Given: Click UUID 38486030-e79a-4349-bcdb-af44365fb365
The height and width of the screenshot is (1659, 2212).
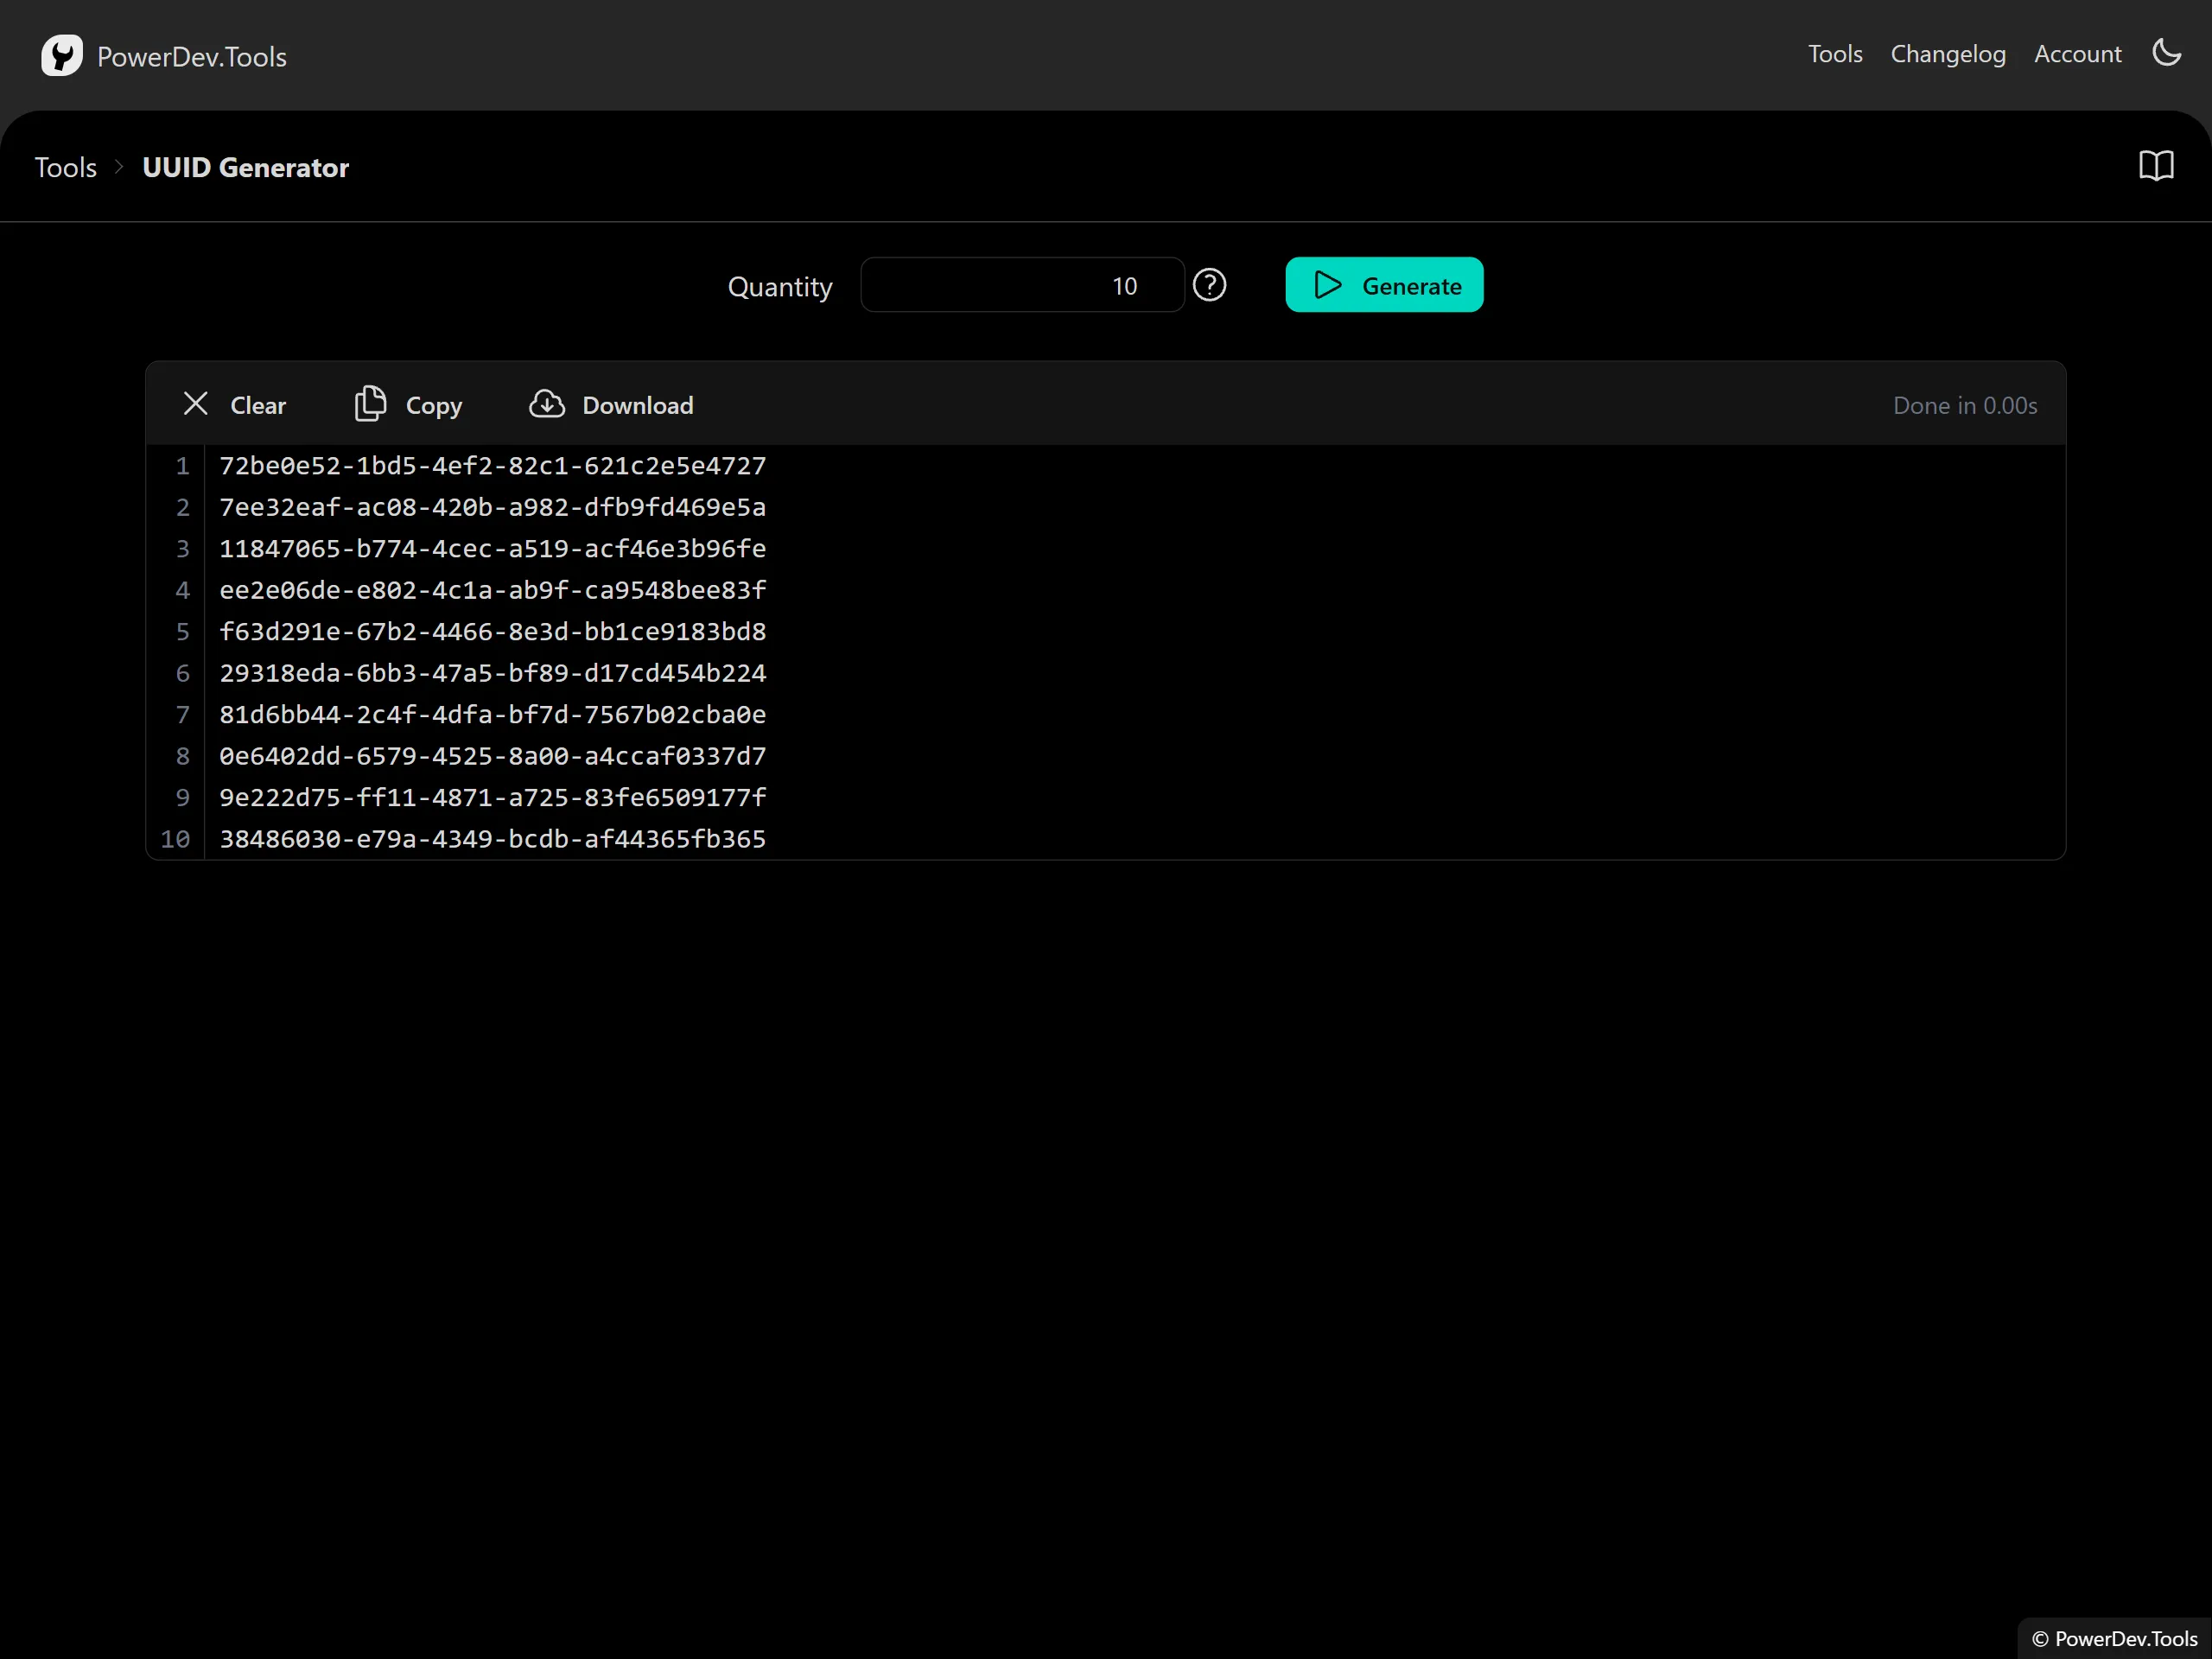Looking at the screenshot, I should click(493, 839).
